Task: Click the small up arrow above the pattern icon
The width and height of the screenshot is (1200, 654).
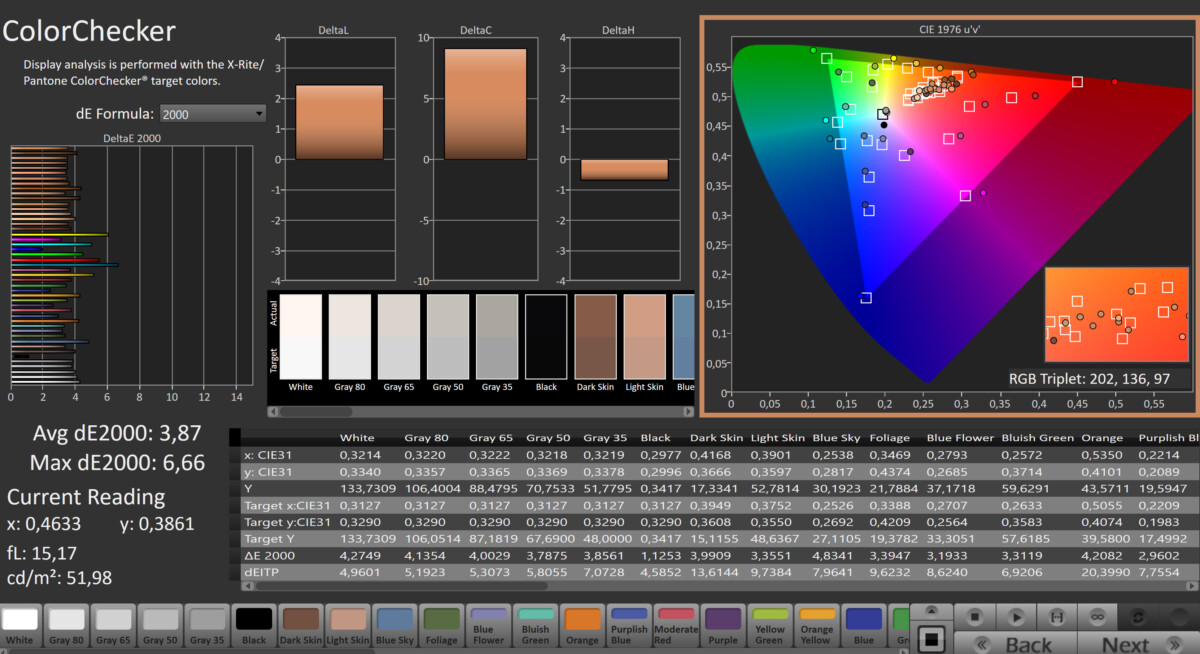Action: tap(930, 610)
